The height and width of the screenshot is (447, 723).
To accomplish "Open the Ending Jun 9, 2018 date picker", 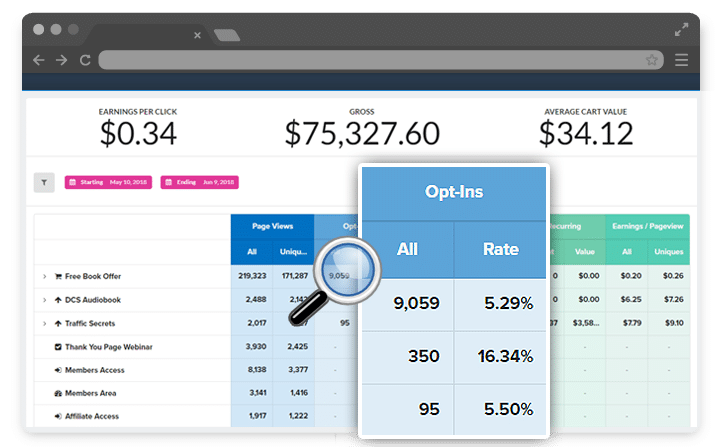I will 200,182.
